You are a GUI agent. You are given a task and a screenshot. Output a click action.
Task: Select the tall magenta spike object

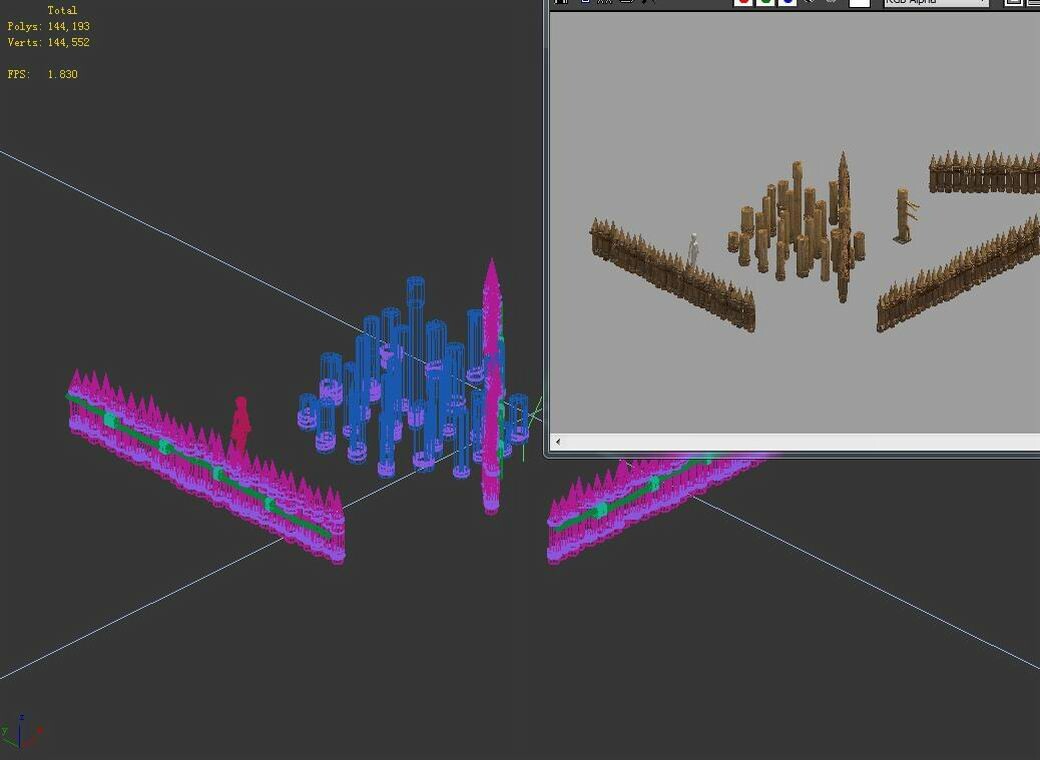click(491, 386)
